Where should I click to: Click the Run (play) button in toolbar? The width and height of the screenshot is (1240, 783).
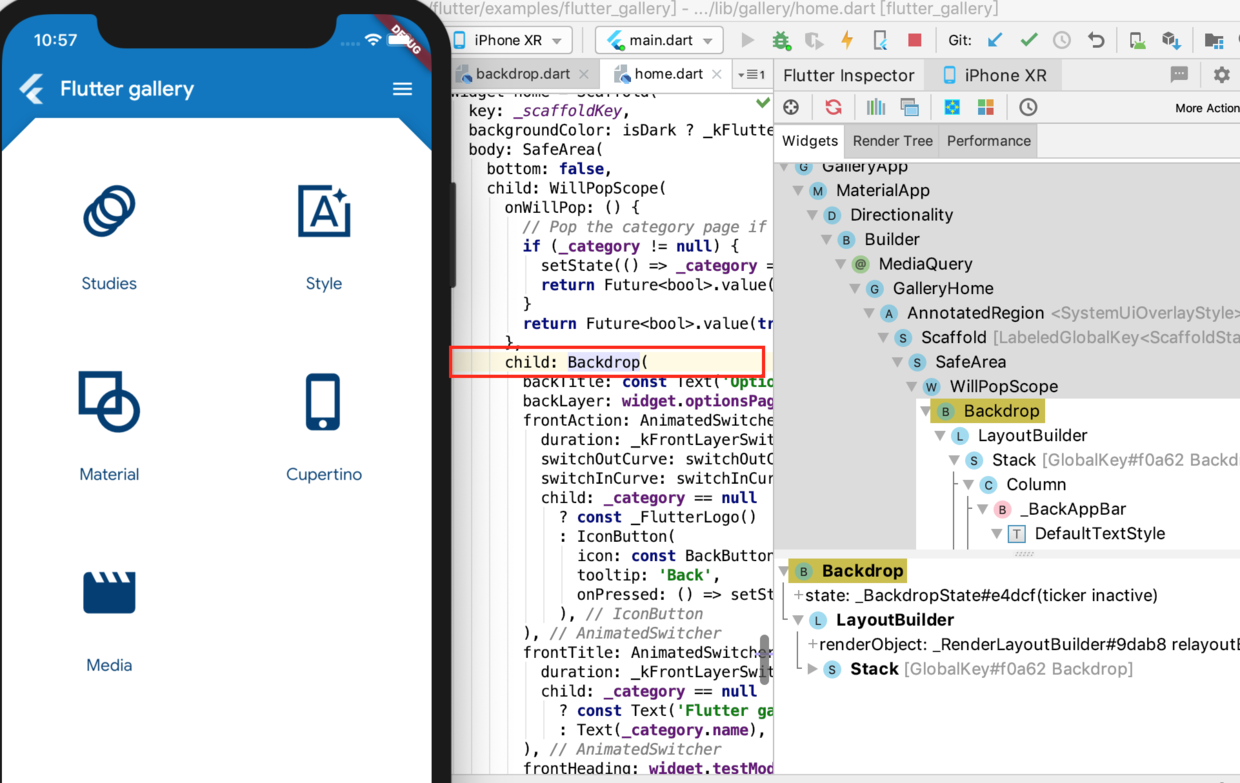747,40
